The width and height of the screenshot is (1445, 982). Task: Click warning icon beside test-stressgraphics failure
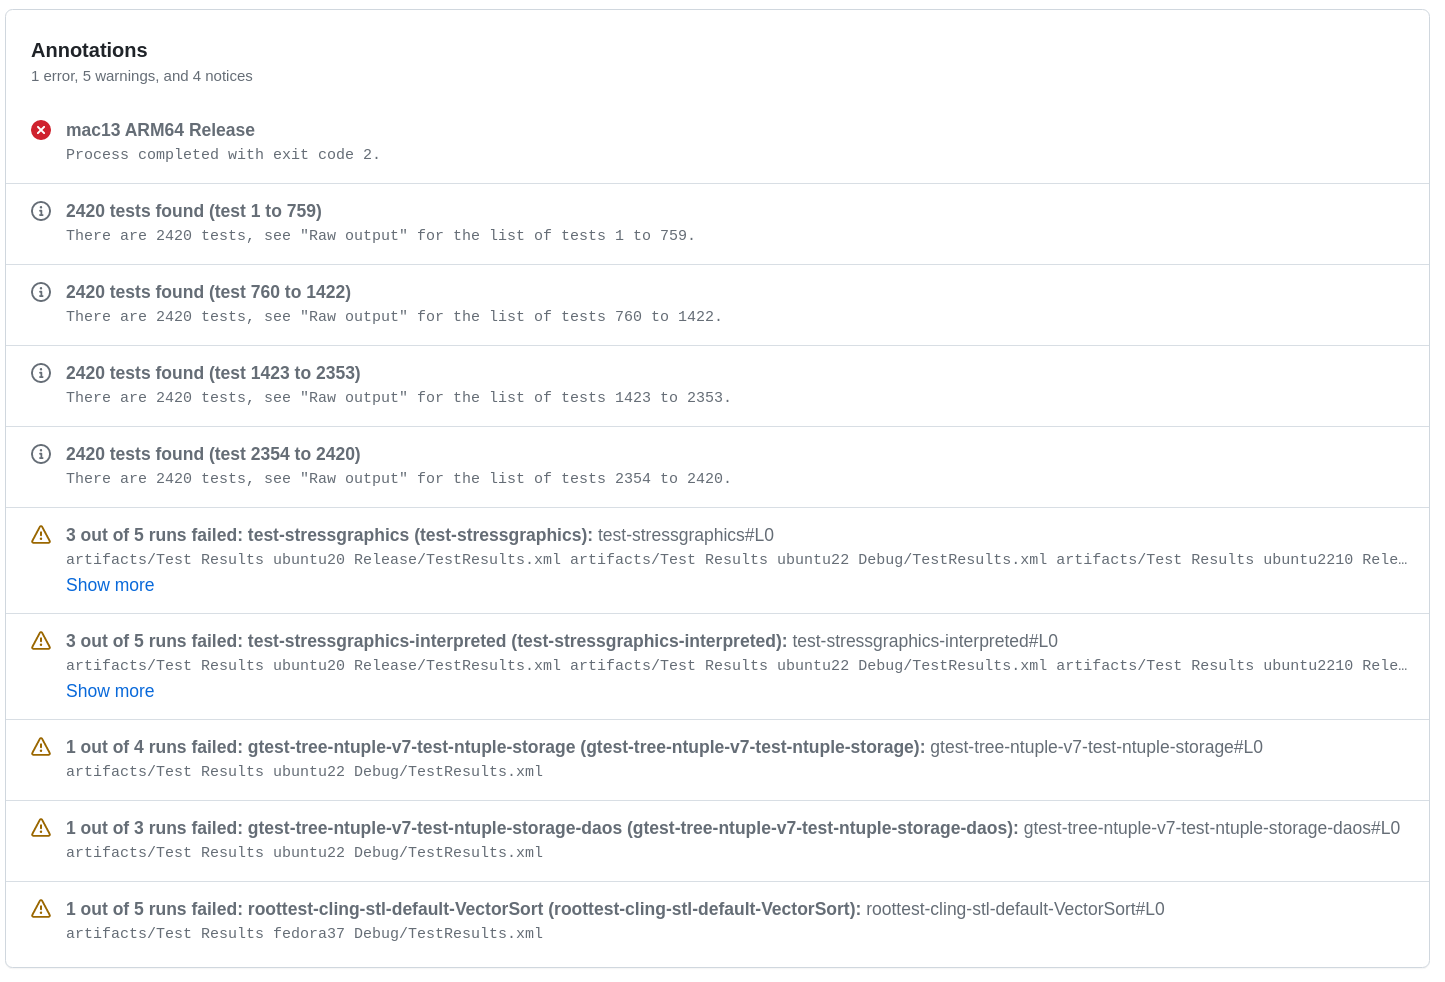point(41,535)
